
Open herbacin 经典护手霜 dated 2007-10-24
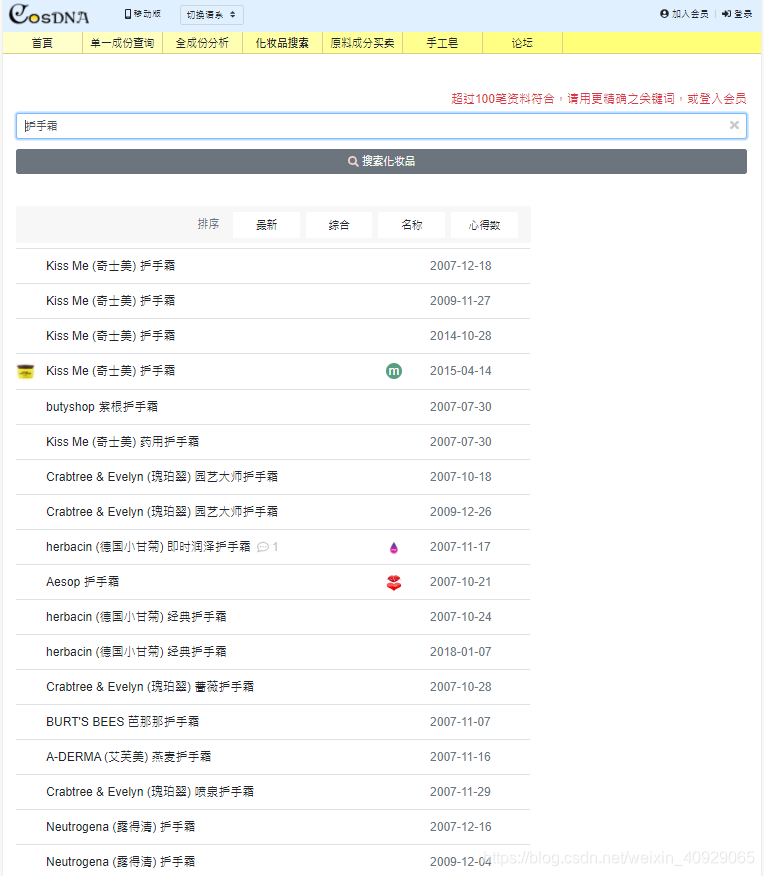(136, 617)
